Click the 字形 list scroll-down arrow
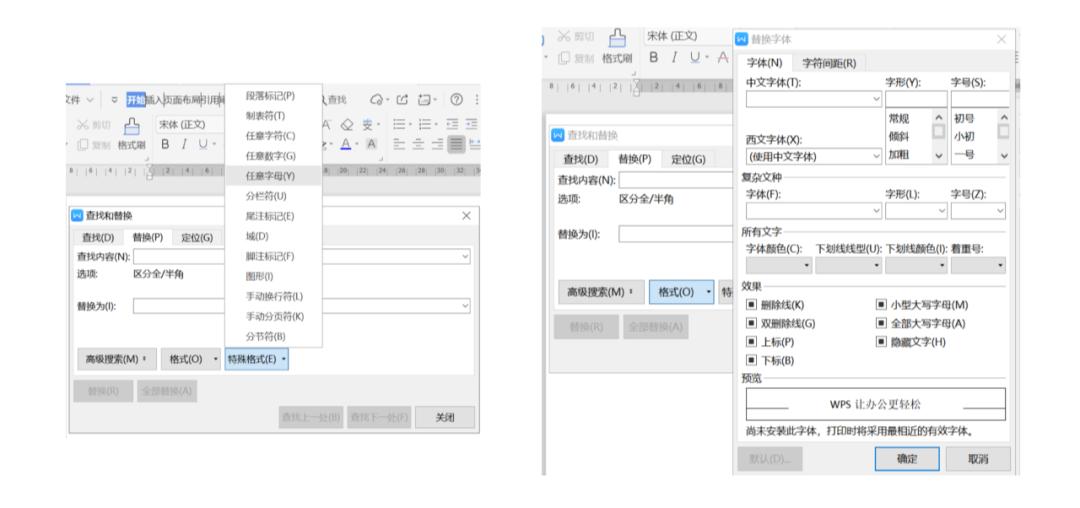This screenshot has height=508, width=1080. [x=939, y=156]
